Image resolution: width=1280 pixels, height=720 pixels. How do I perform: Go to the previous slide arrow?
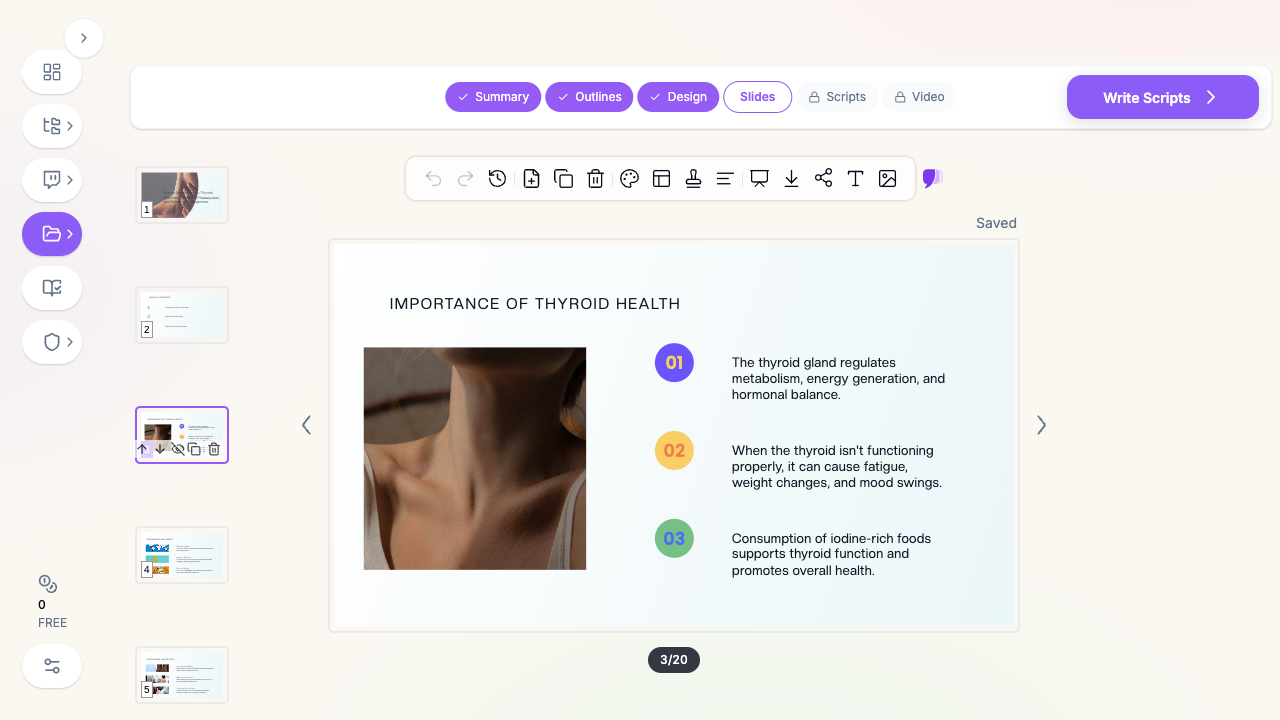pyautogui.click(x=306, y=425)
